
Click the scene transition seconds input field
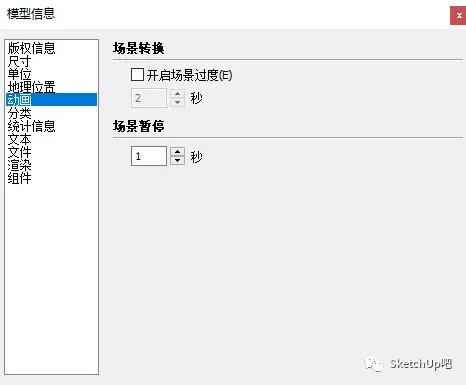[149, 98]
